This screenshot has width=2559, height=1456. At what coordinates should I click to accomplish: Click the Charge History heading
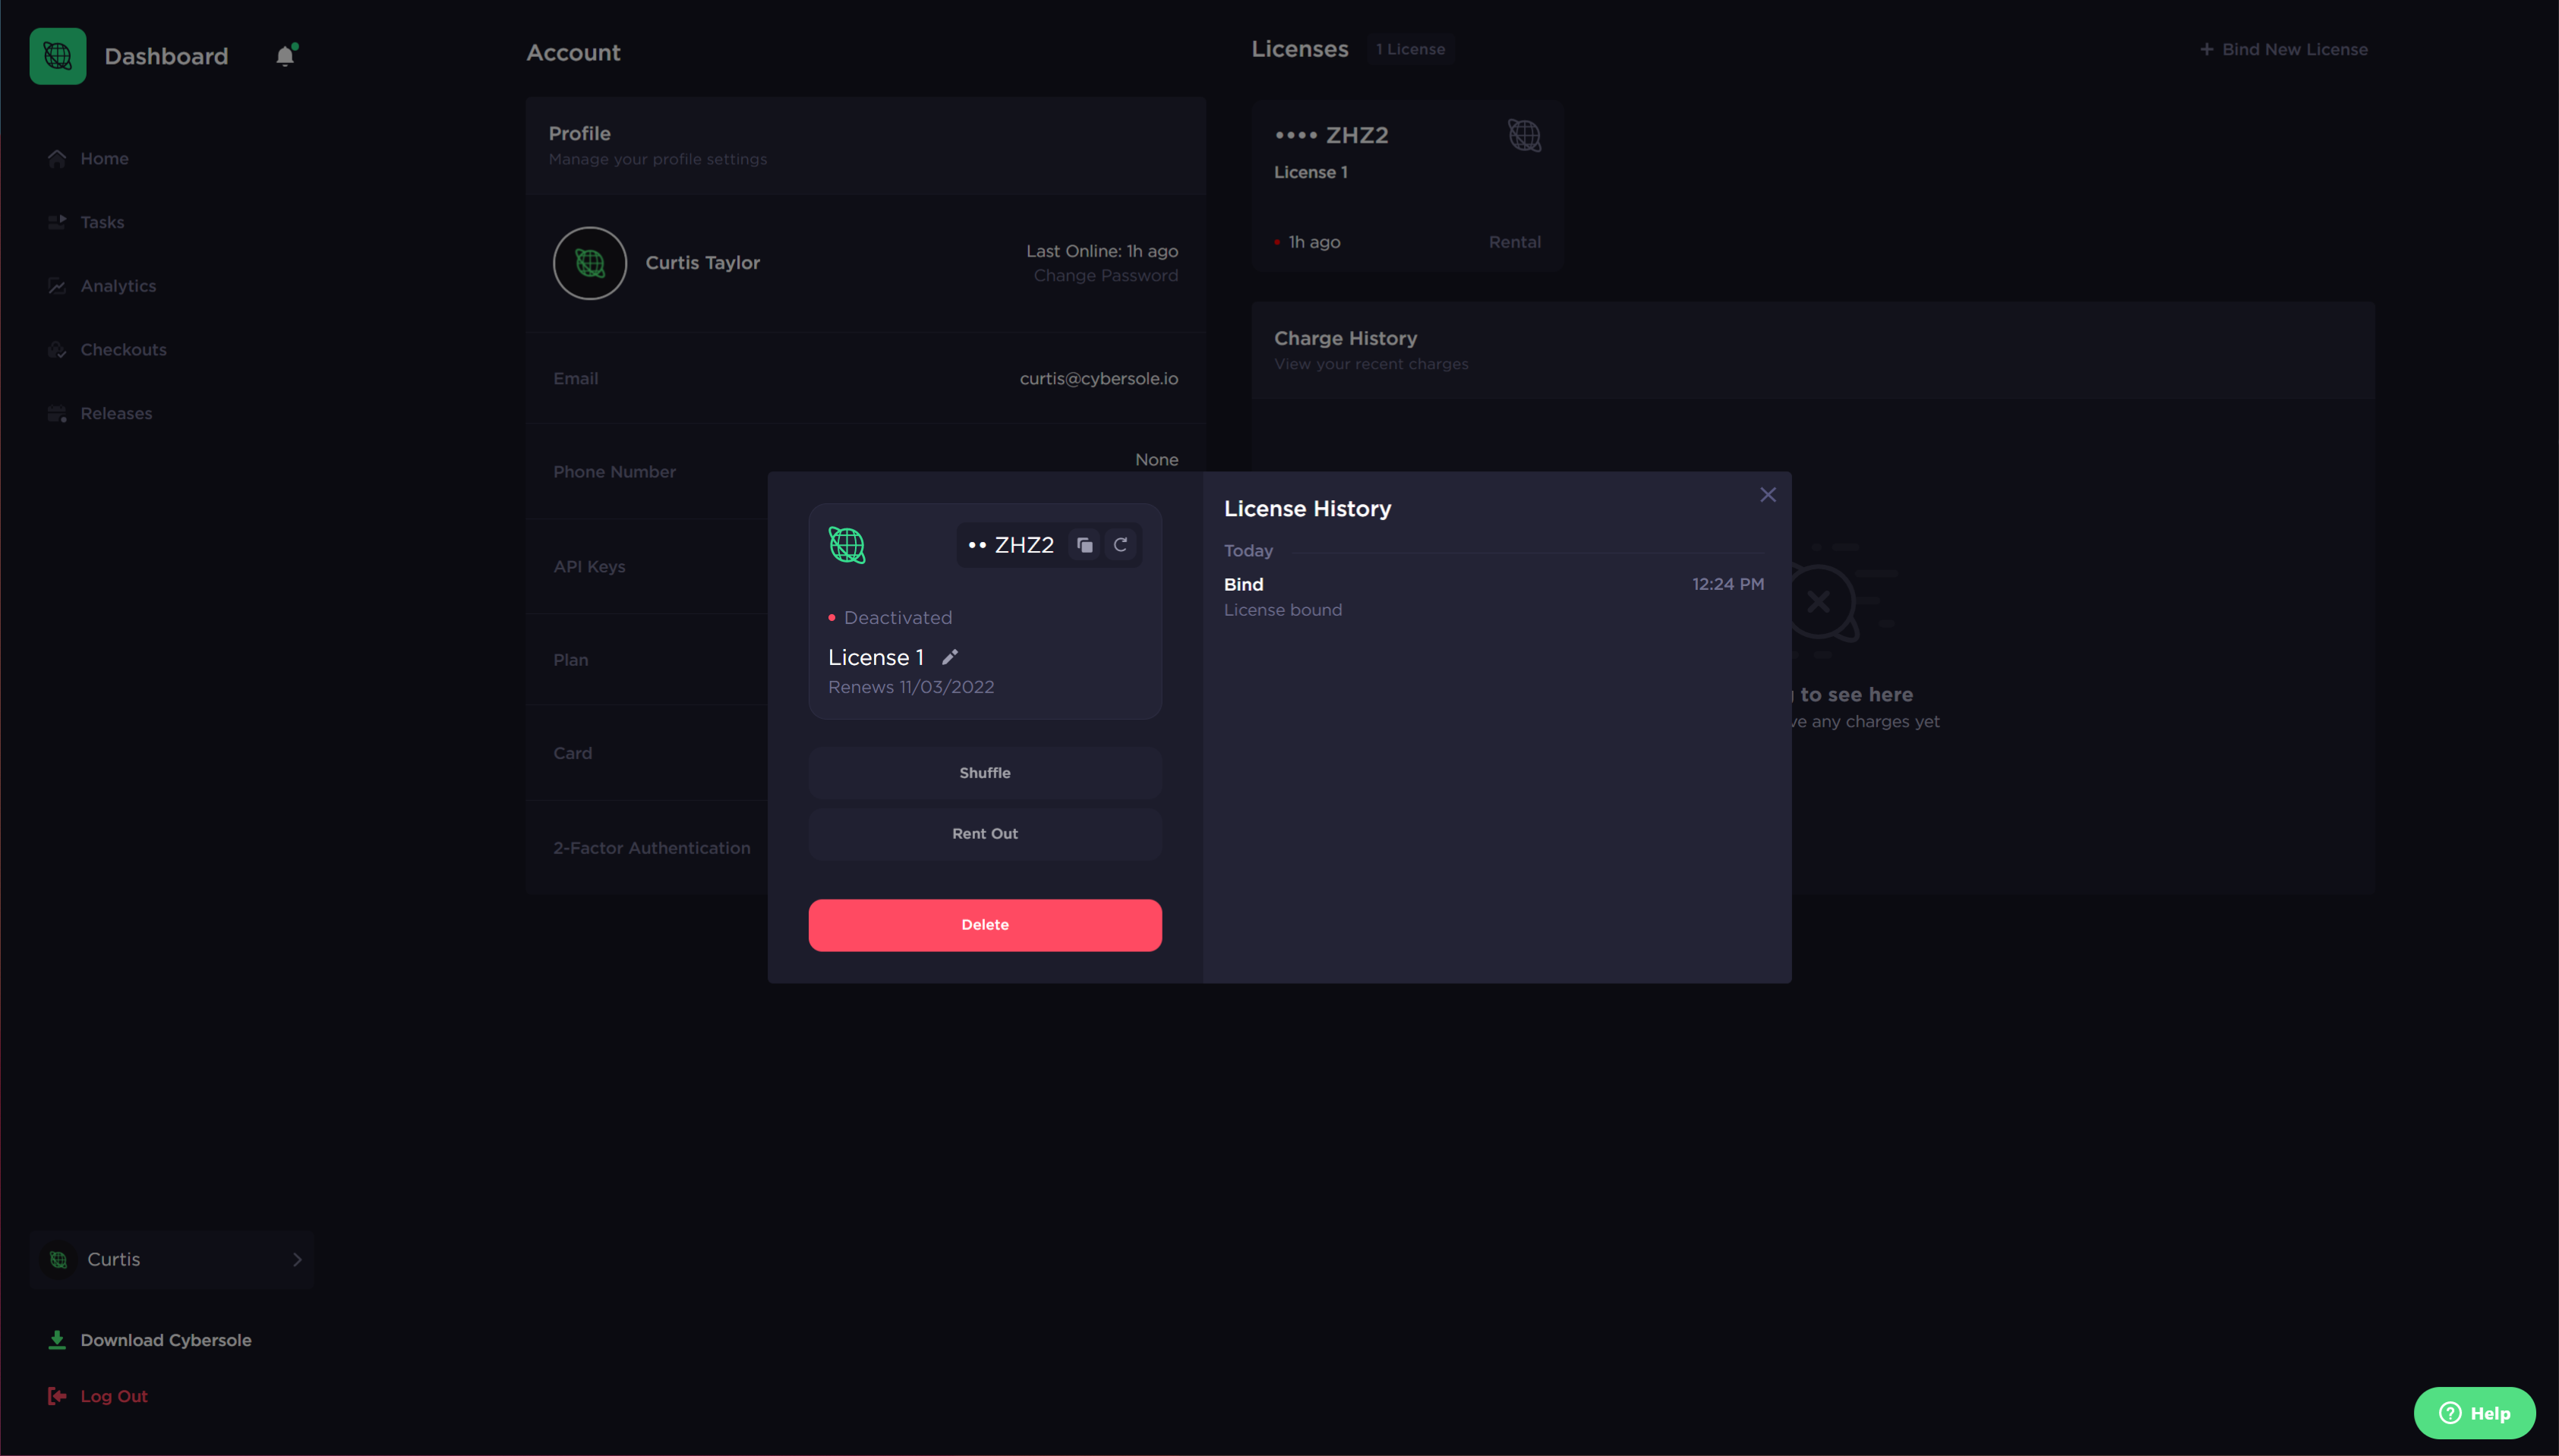coord(1345,338)
